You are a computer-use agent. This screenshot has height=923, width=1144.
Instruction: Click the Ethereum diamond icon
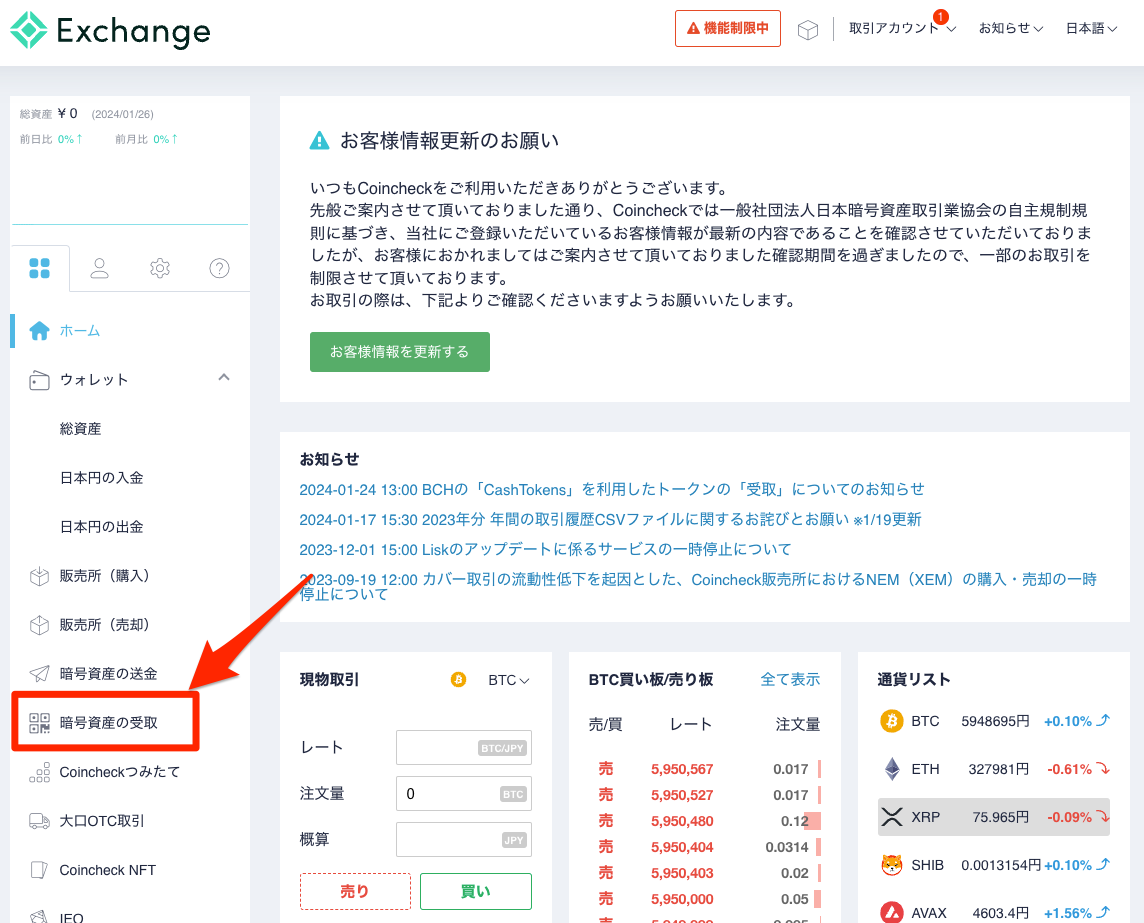[892, 769]
